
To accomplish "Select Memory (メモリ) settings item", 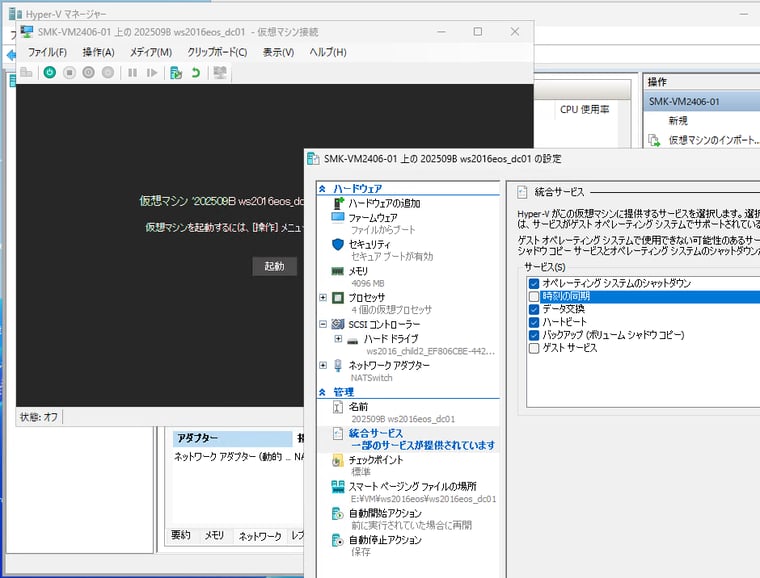I will tap(358, 271).
